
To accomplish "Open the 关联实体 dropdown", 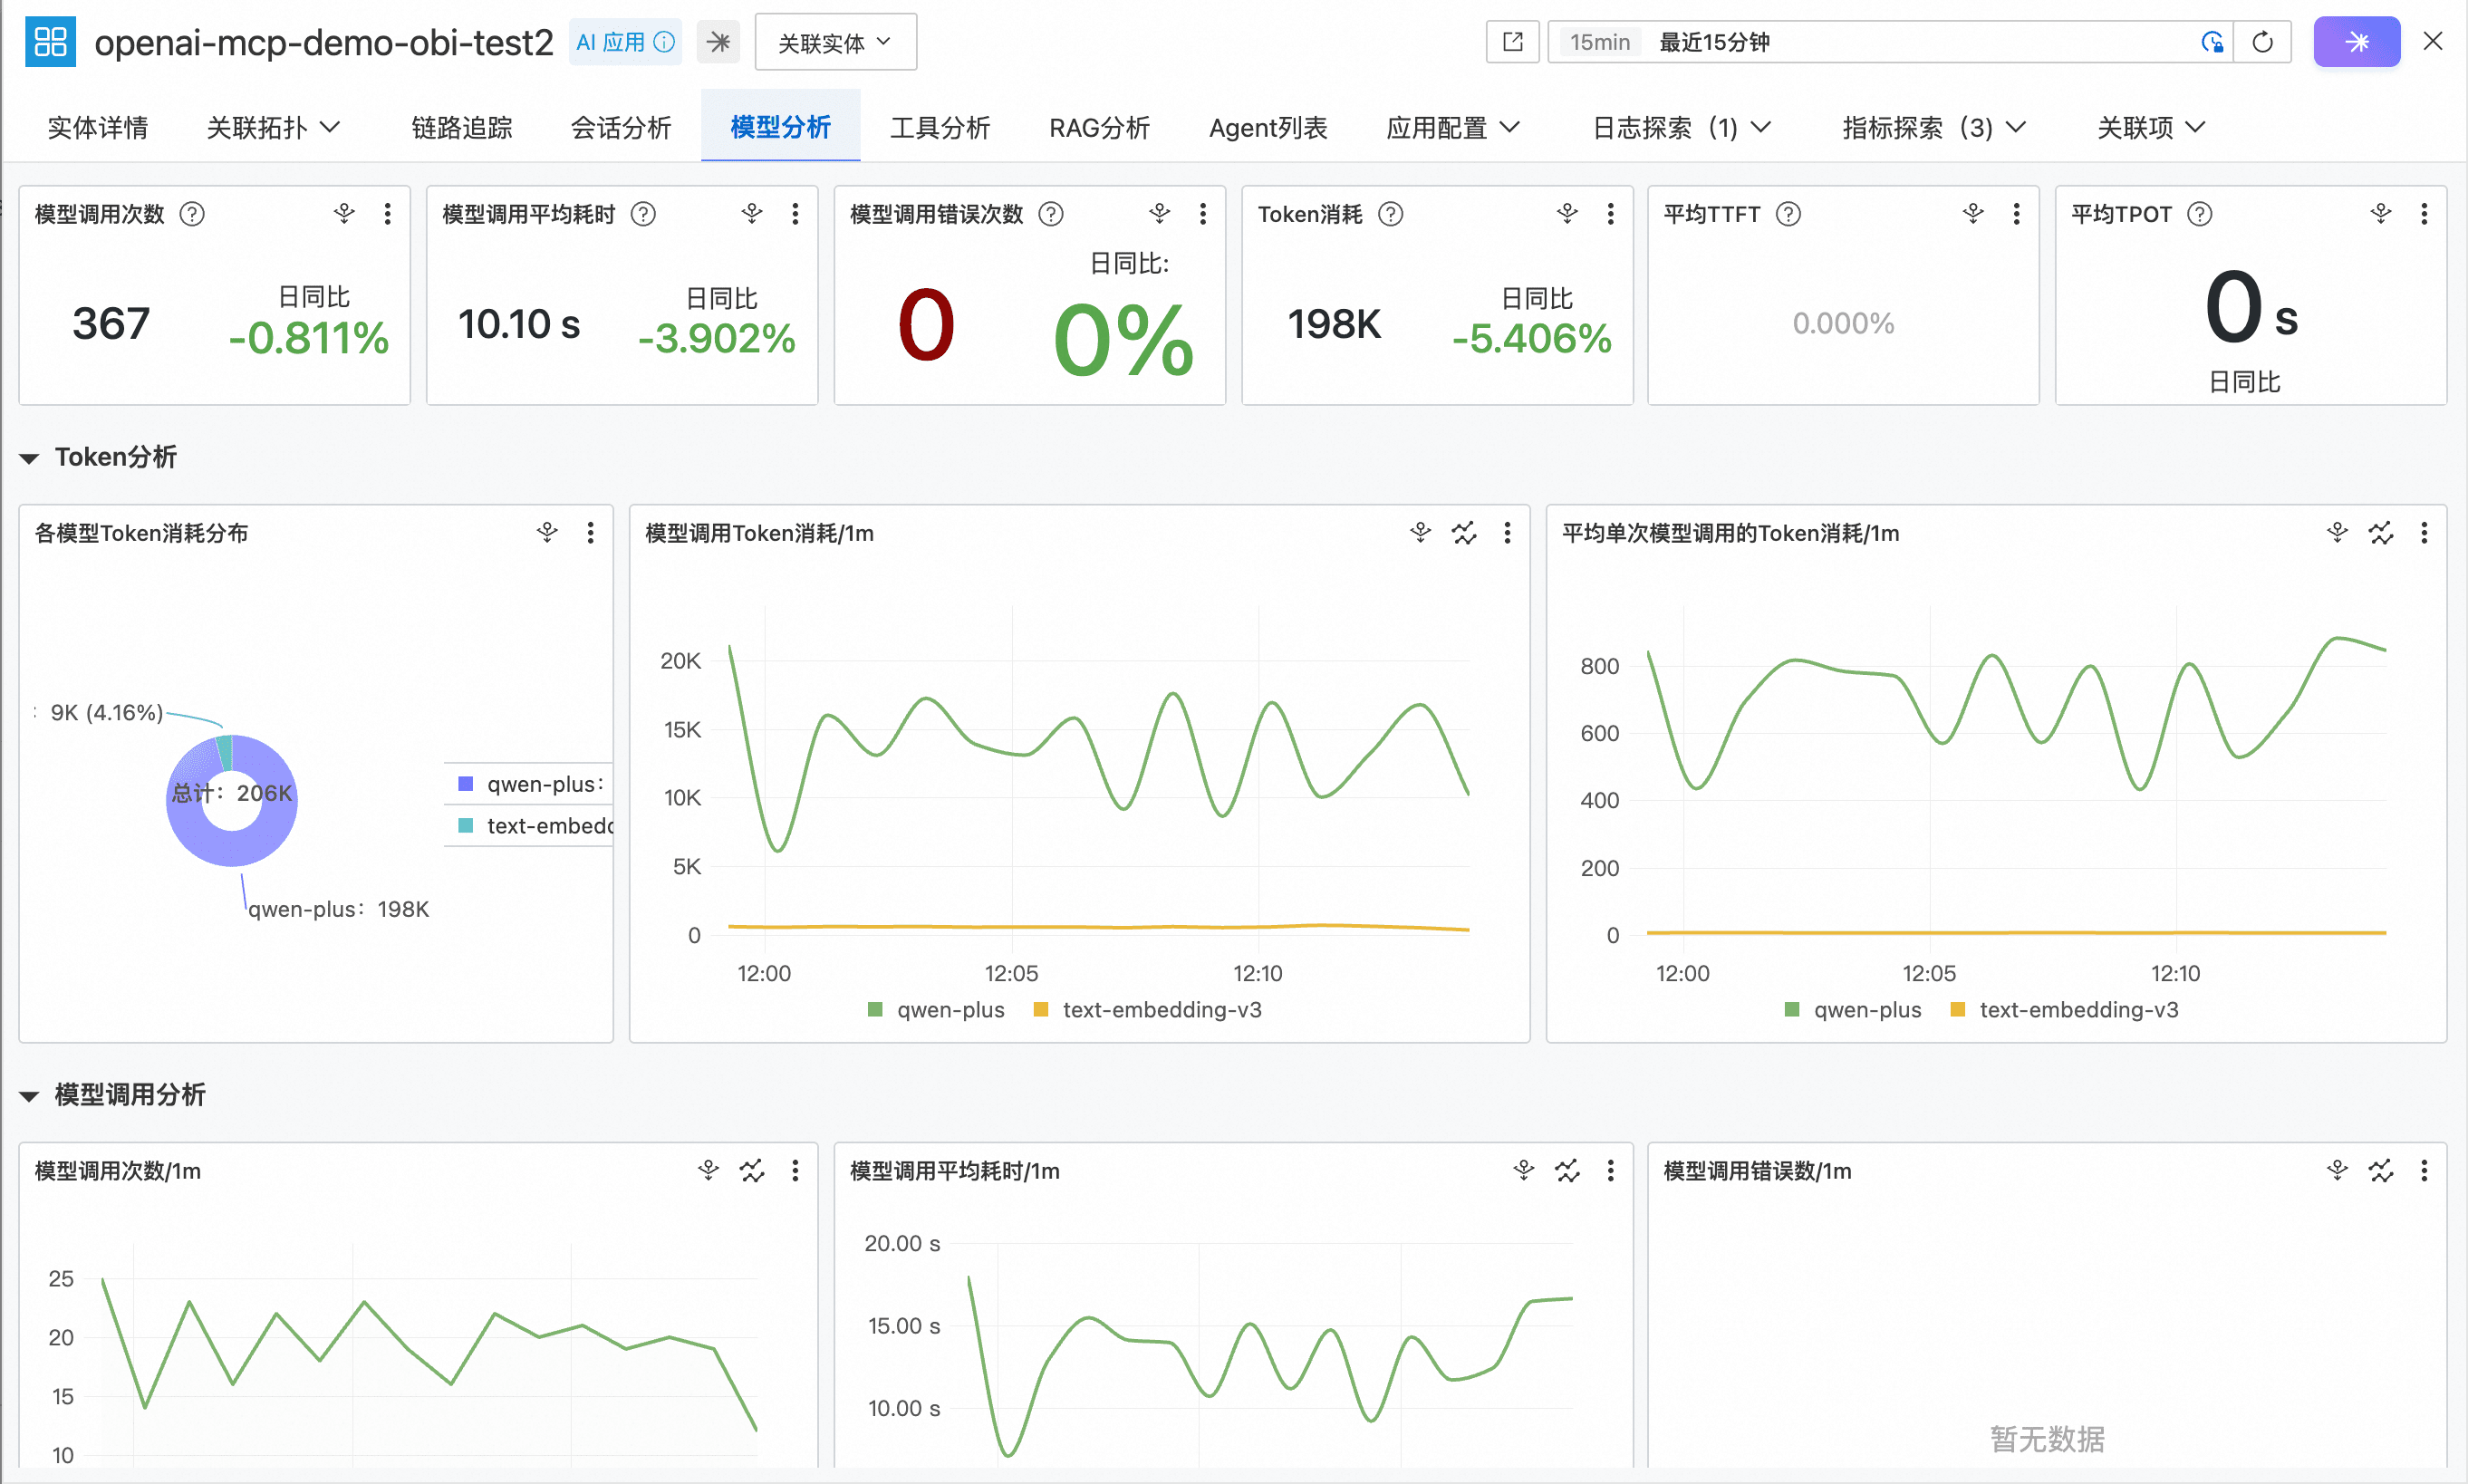I will click(835, 42).
